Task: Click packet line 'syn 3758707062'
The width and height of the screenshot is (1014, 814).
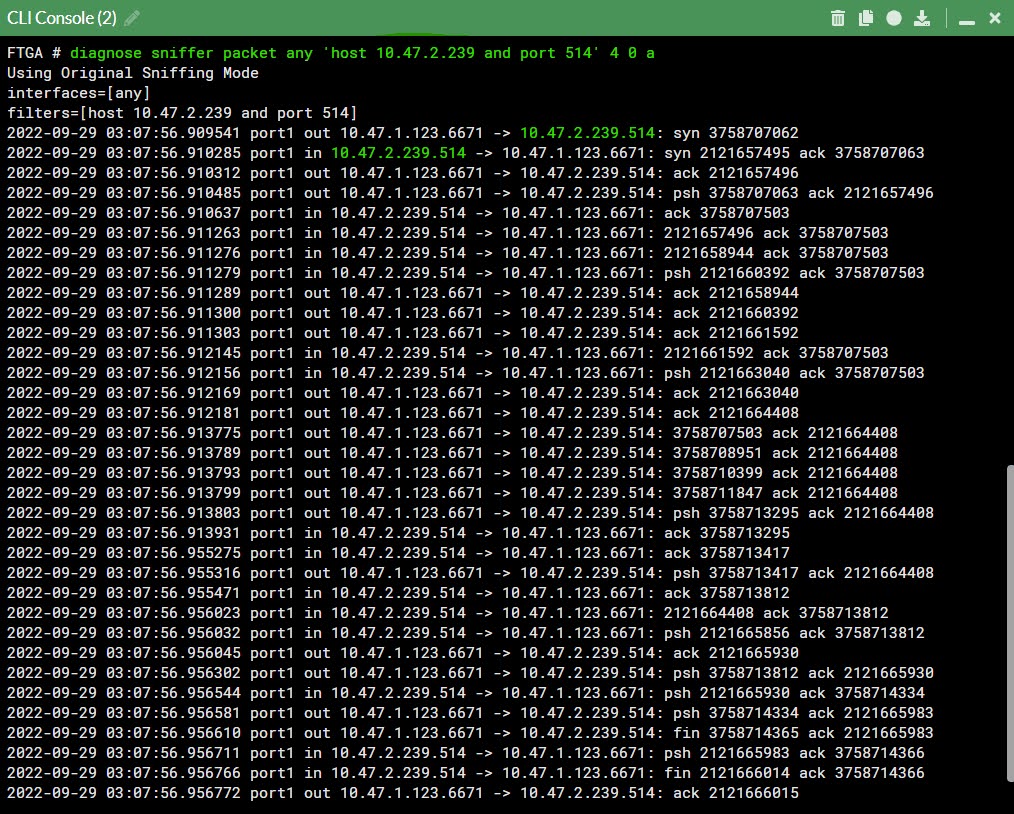Action: 403,133
